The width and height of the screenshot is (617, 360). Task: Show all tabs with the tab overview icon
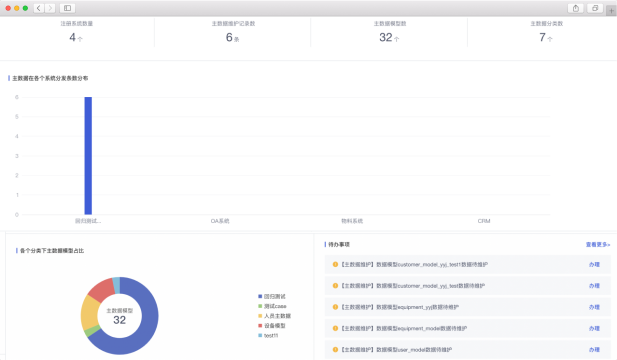pos(595,8)
